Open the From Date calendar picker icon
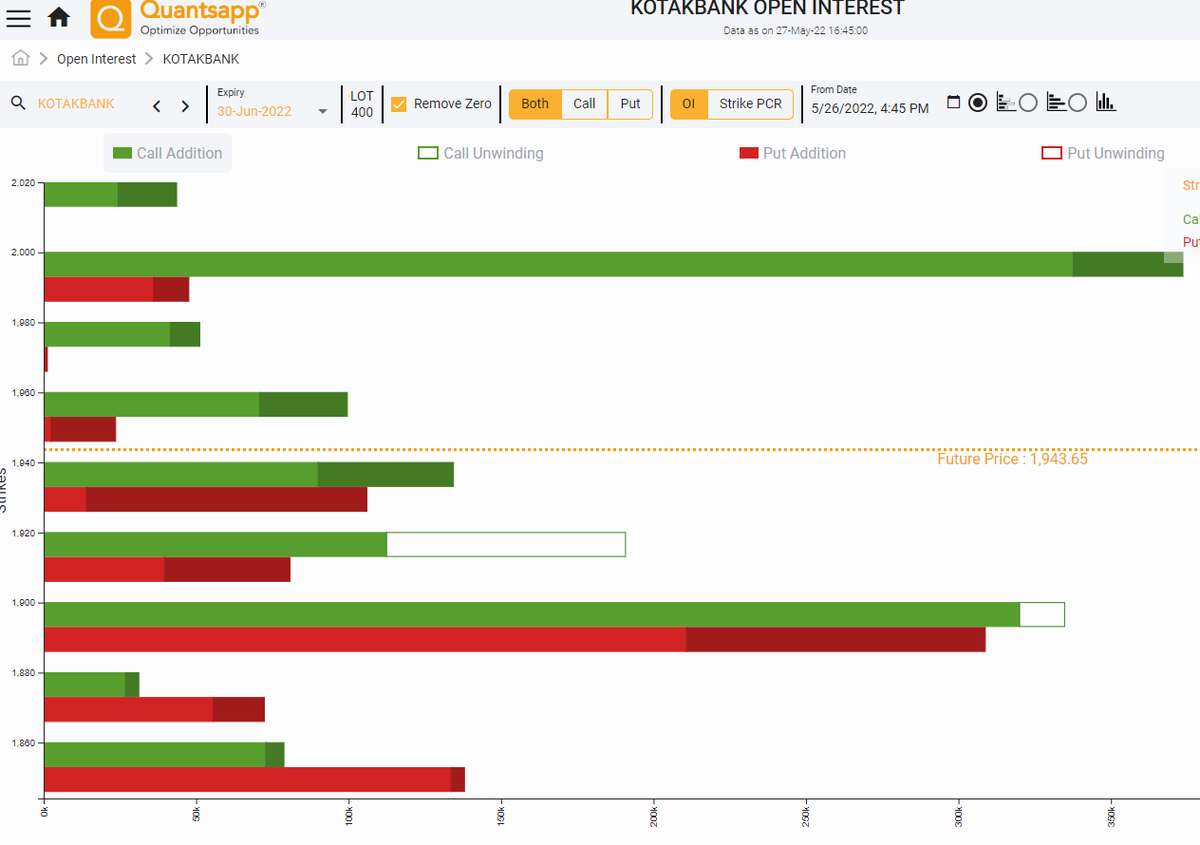The image size is (1200, 845). (x=953, y=102)
